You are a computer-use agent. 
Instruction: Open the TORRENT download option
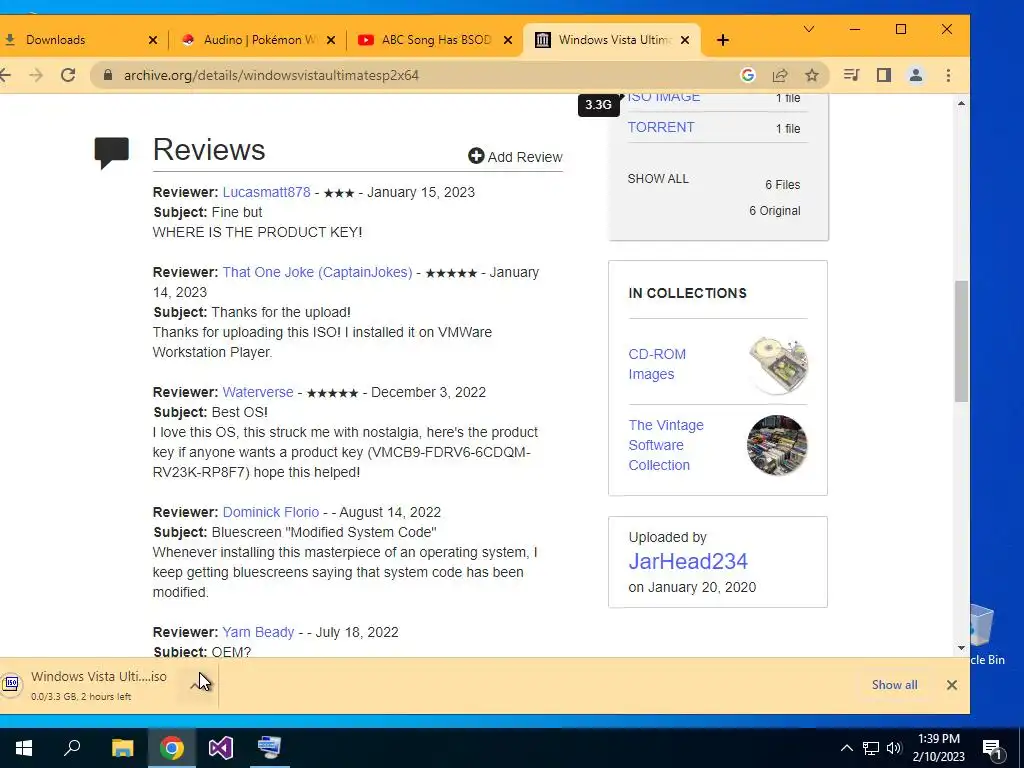coord(661,127)
